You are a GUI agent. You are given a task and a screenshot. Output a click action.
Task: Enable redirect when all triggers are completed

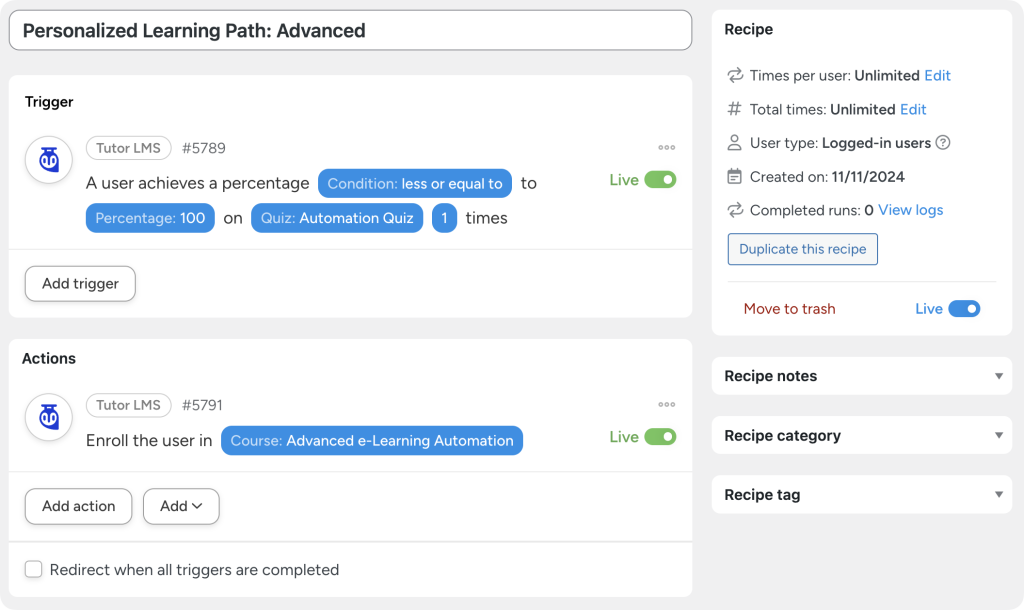tap(33, 569)
